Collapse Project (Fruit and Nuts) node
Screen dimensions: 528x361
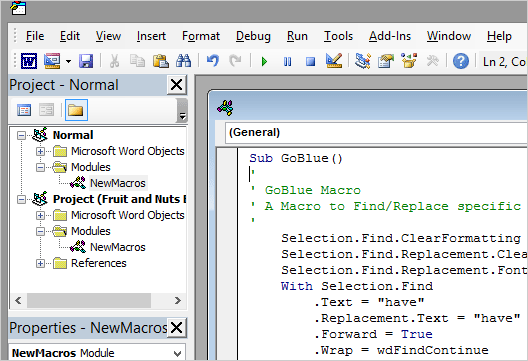21,199
